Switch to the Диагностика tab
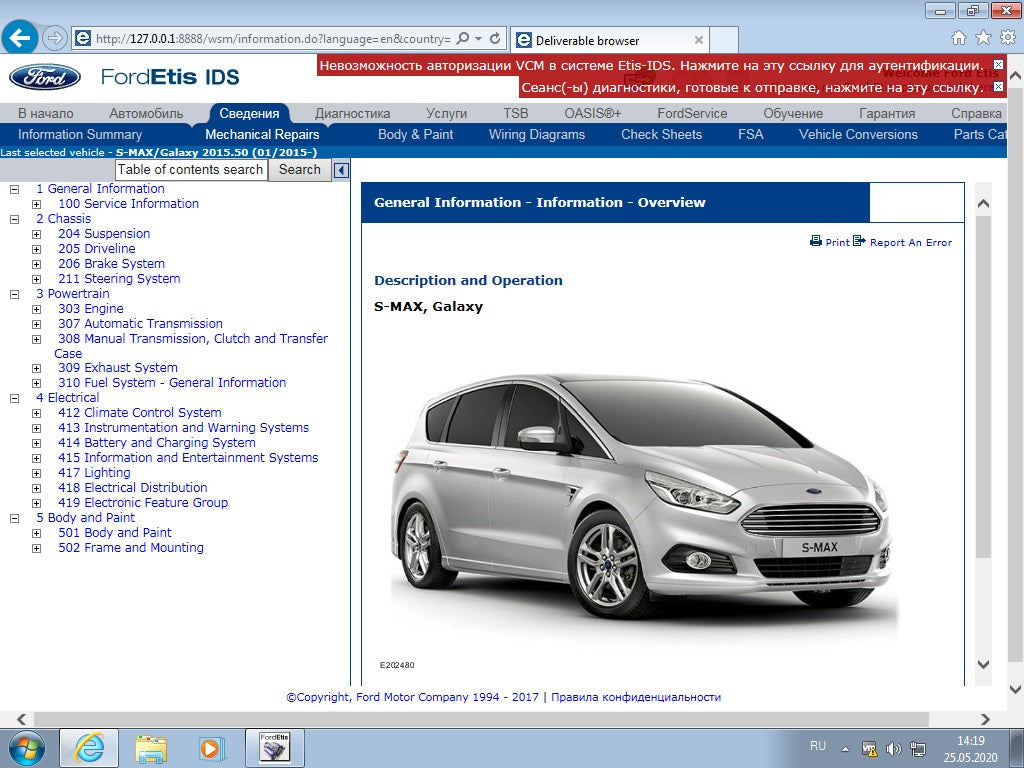1024x768 pixels. (352, 113)
